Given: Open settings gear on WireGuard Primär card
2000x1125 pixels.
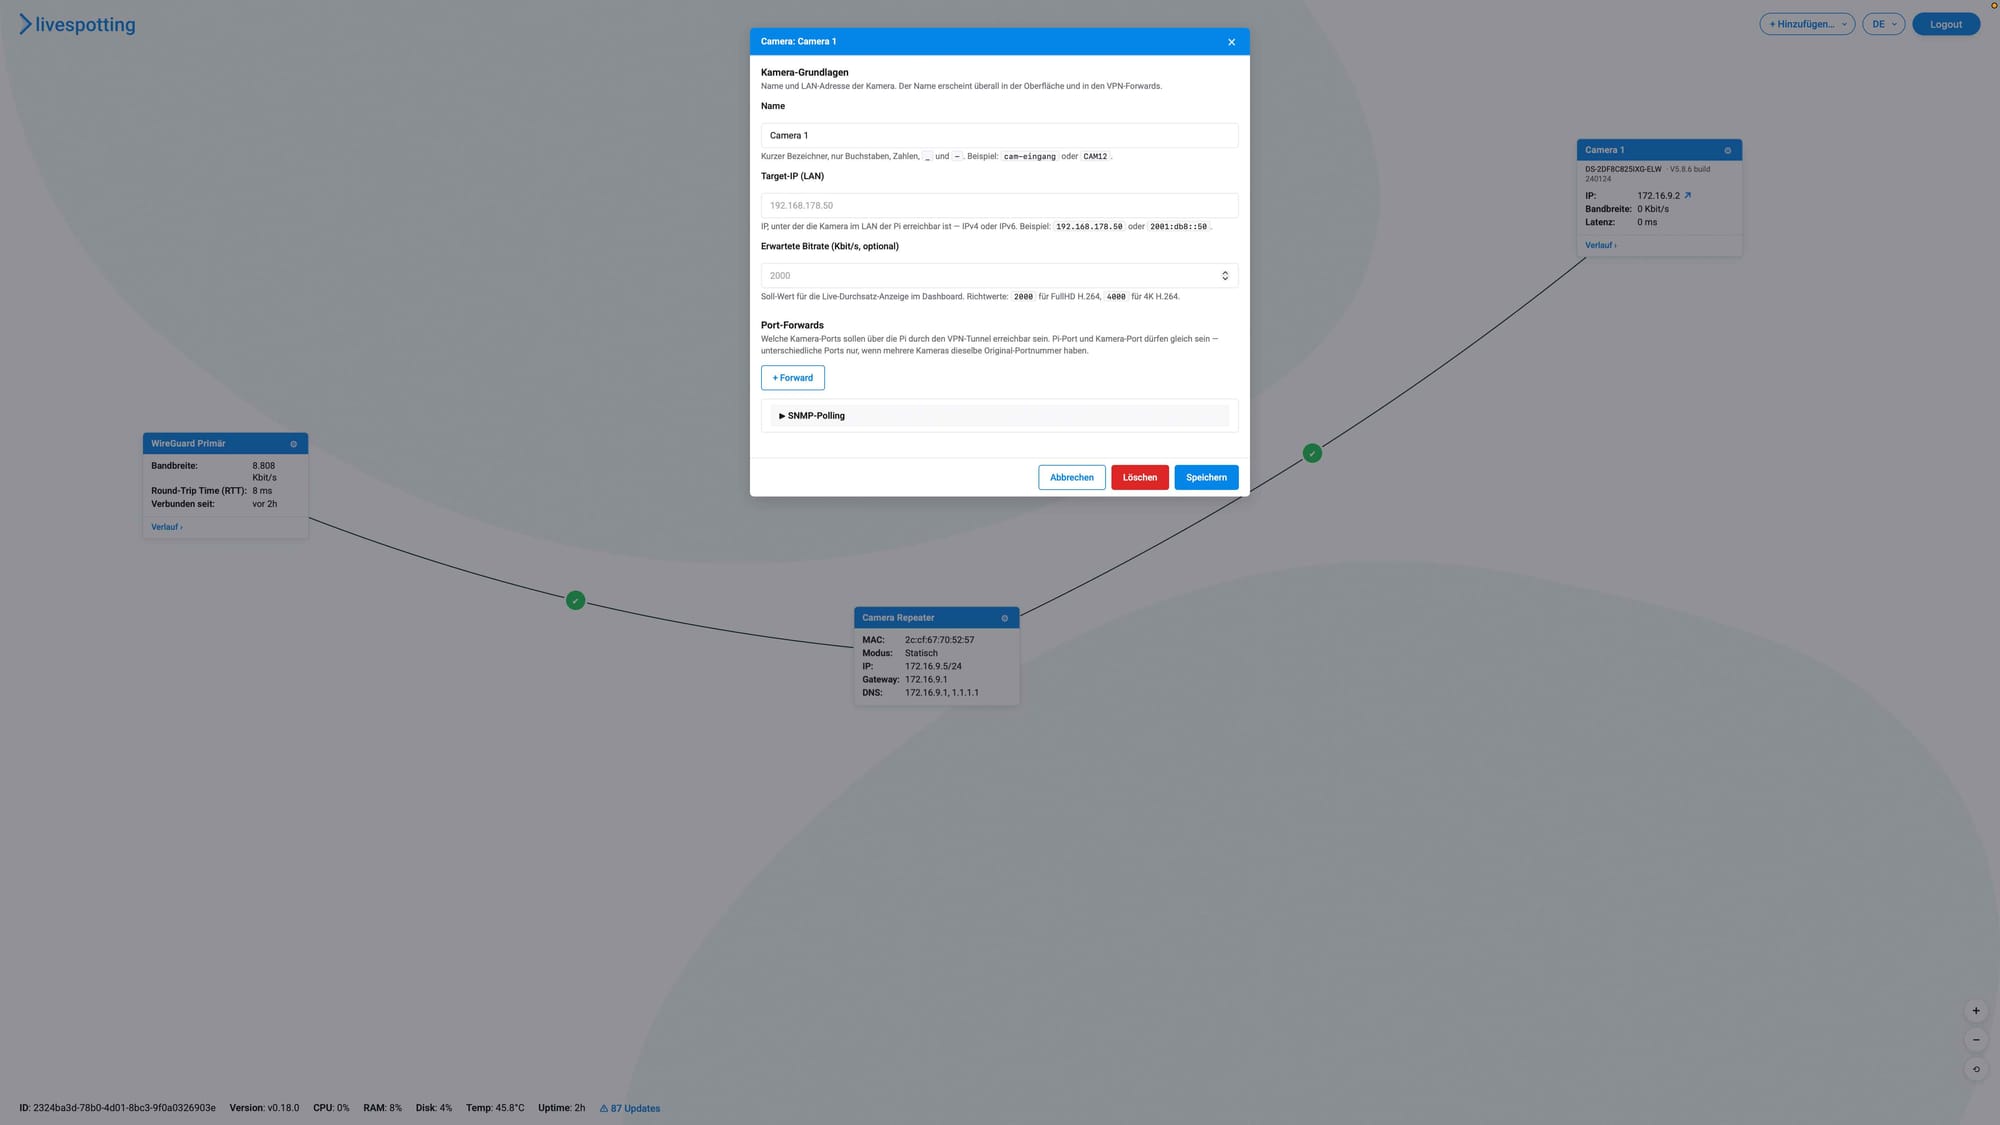Looking at the screenshot, I should (293, 444).
